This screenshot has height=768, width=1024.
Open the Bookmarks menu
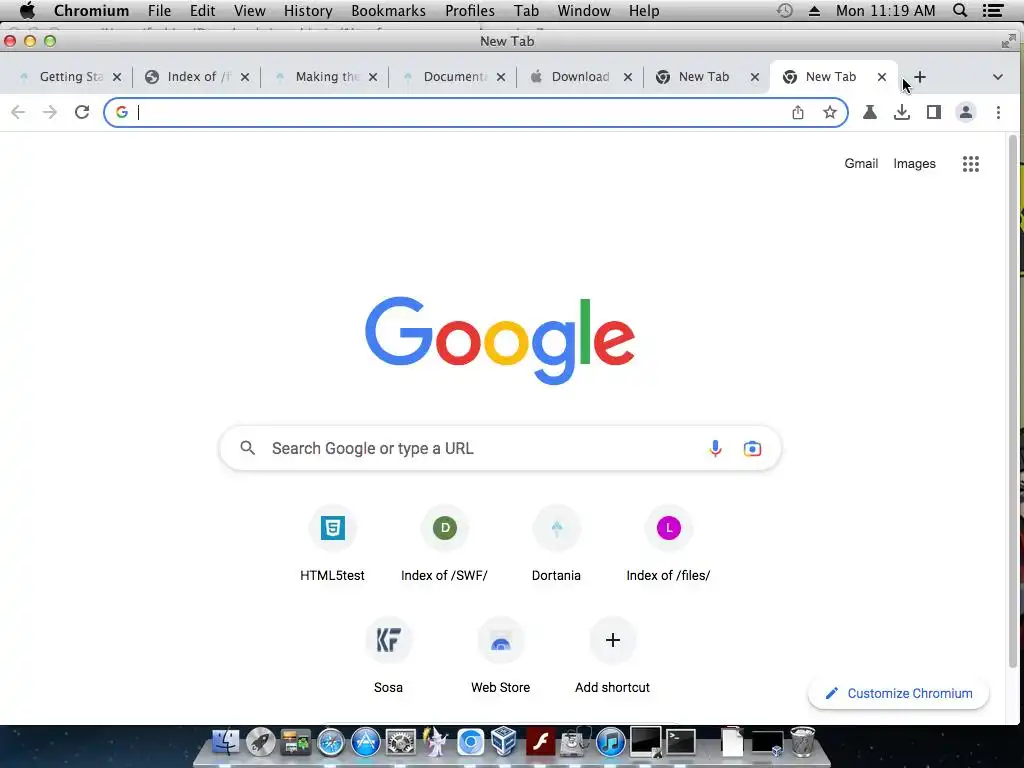[389, 11]
